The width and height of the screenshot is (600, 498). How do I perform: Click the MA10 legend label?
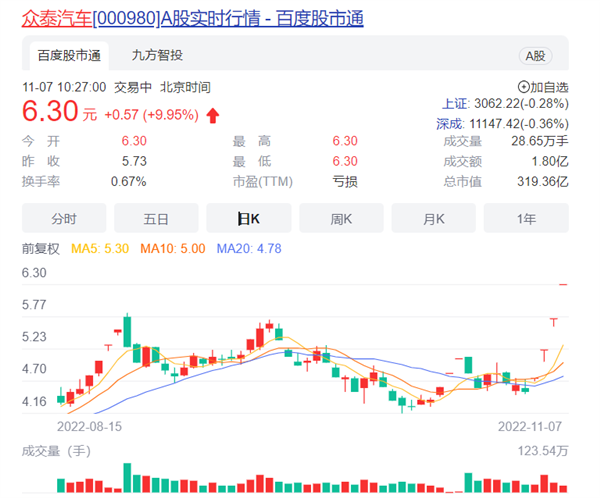tap(172, 248)
